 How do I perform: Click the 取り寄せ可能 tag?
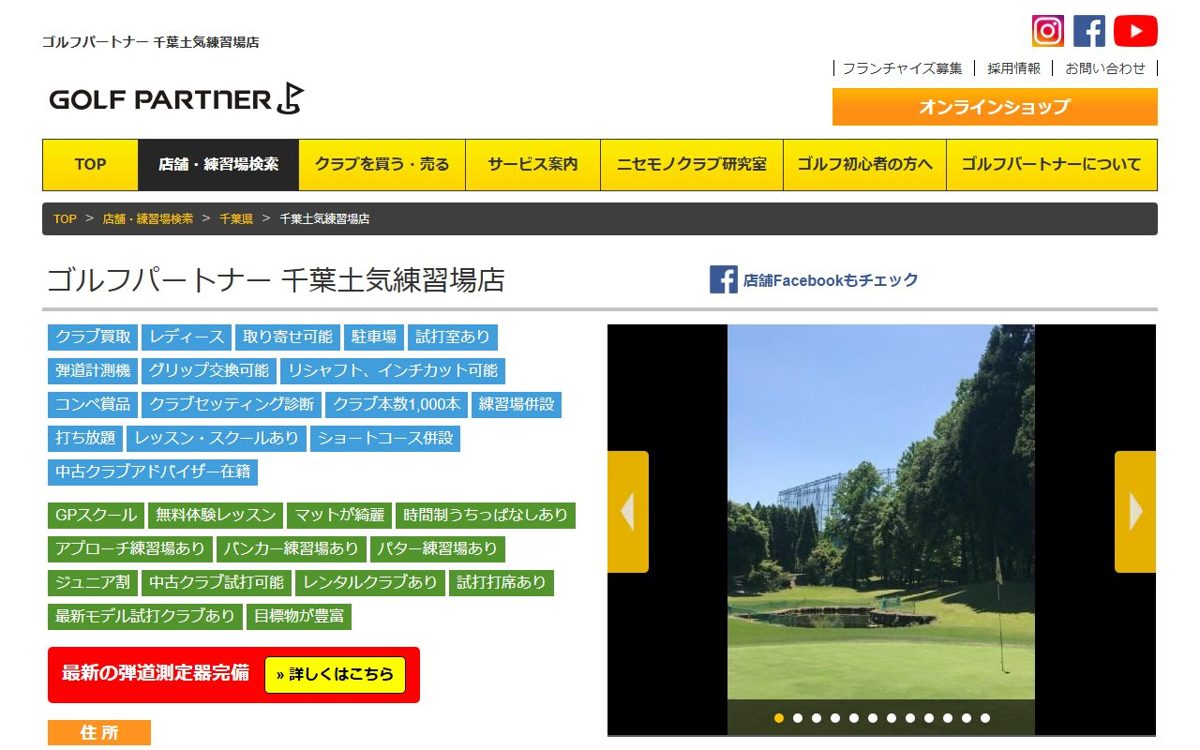click(288, 337)
